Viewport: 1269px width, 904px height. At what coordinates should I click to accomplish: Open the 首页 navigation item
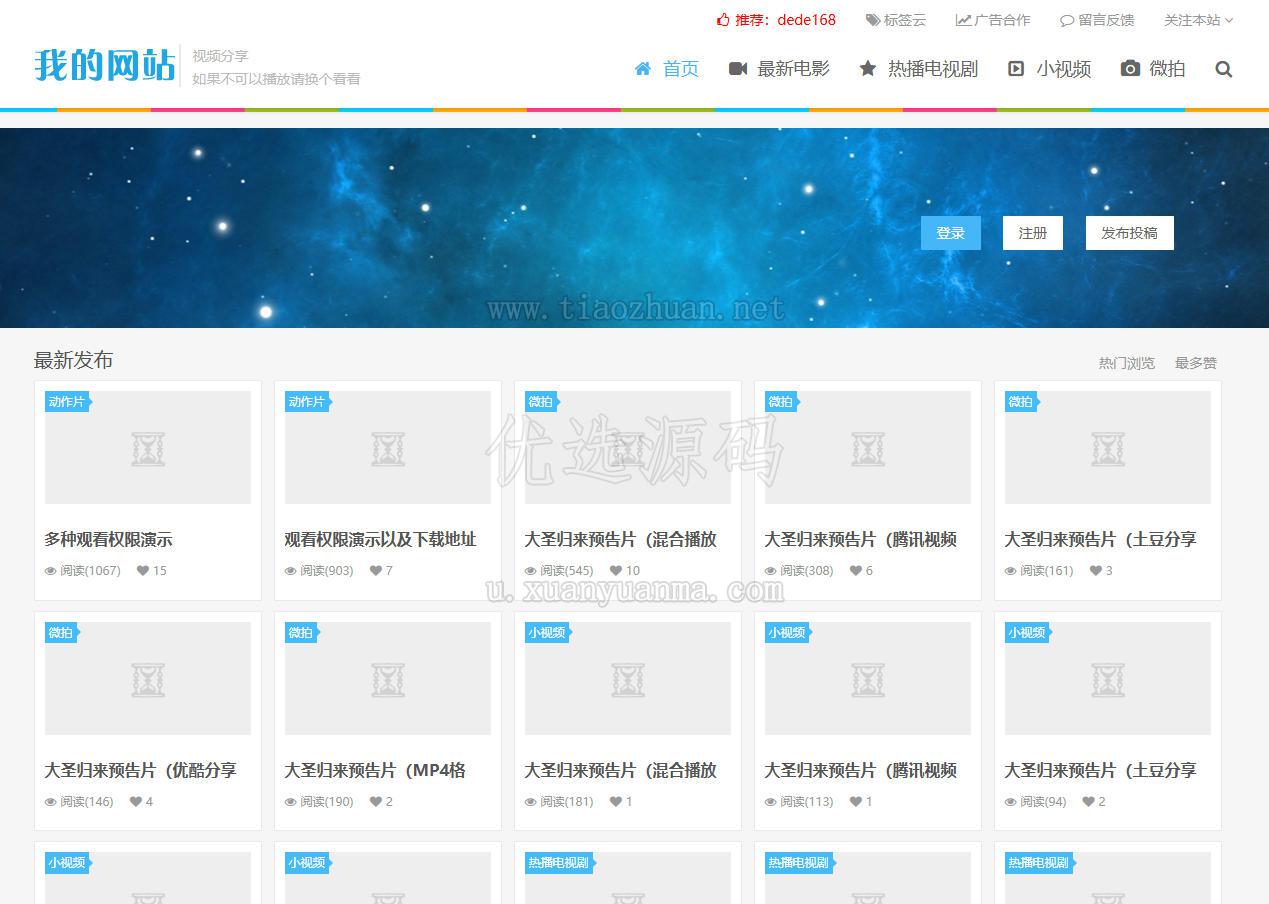point(667,69)
